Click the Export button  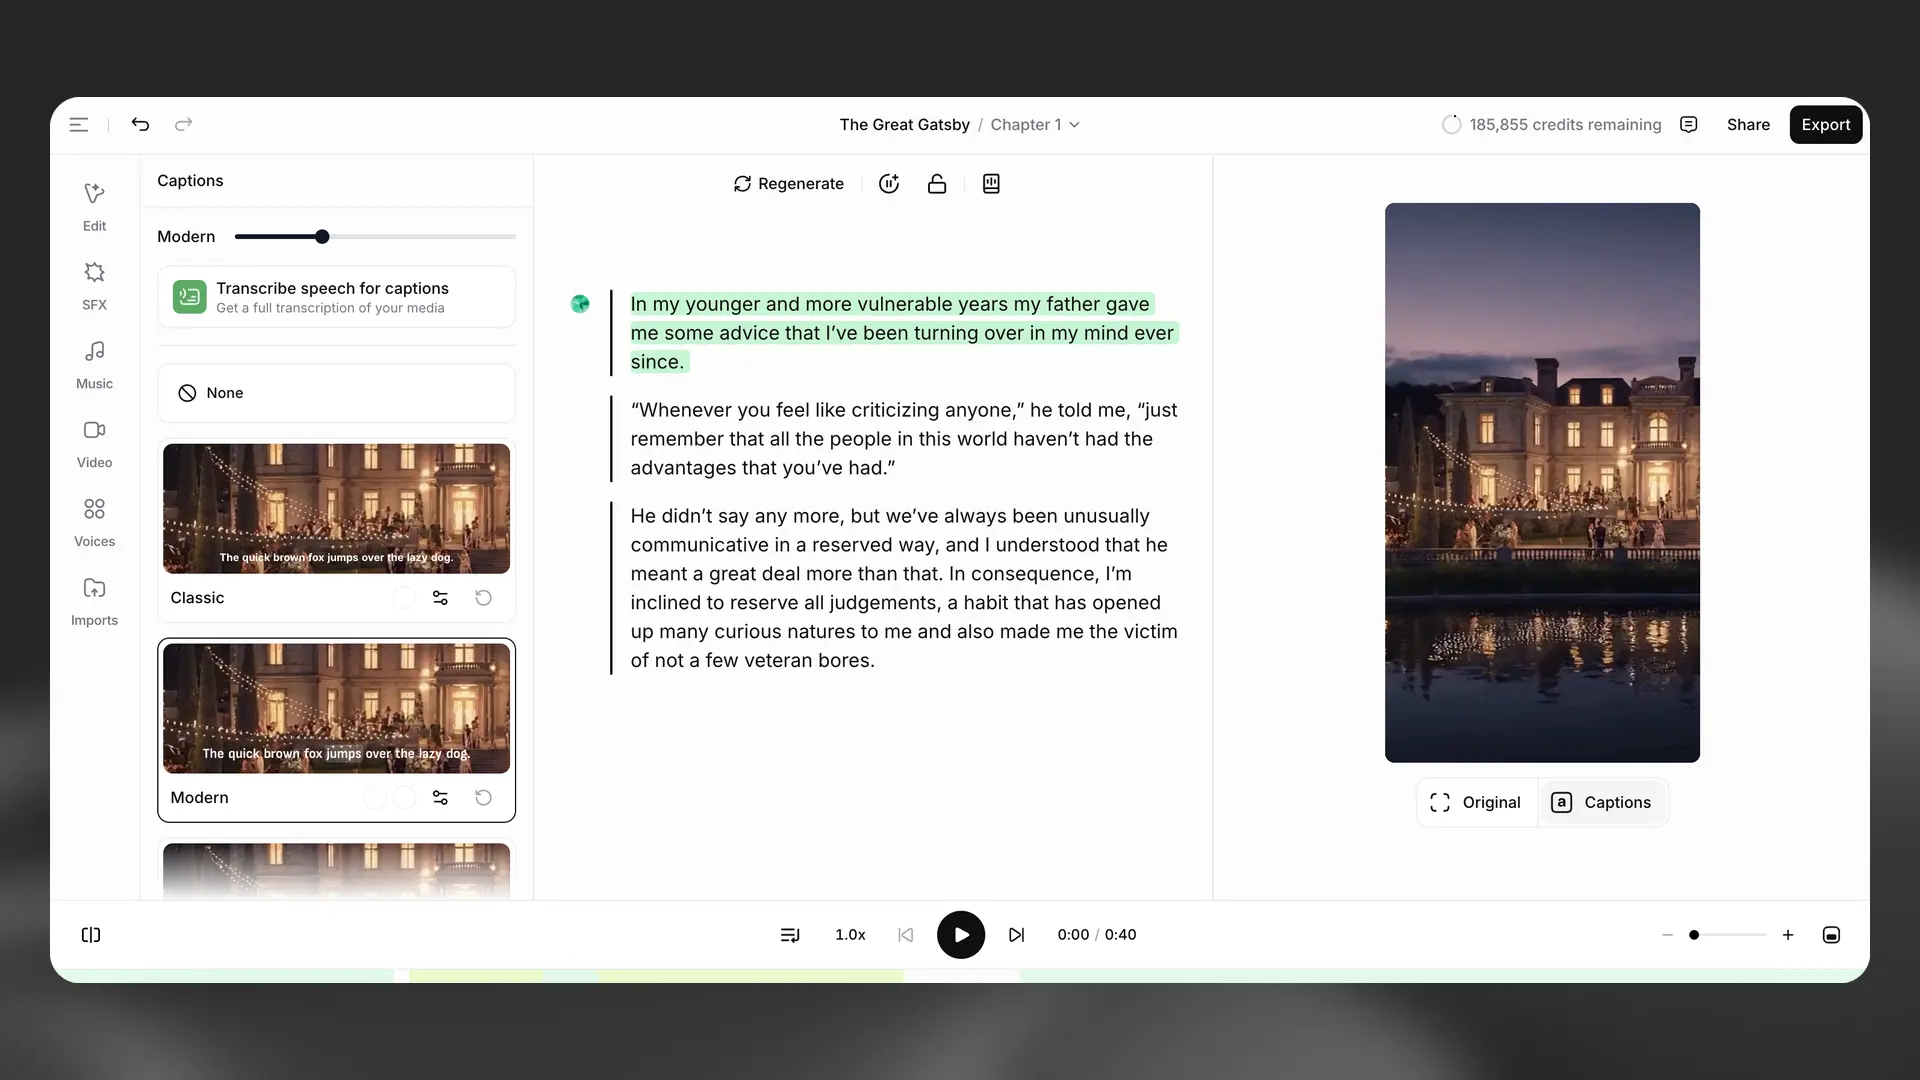[x=1825, y=125]
